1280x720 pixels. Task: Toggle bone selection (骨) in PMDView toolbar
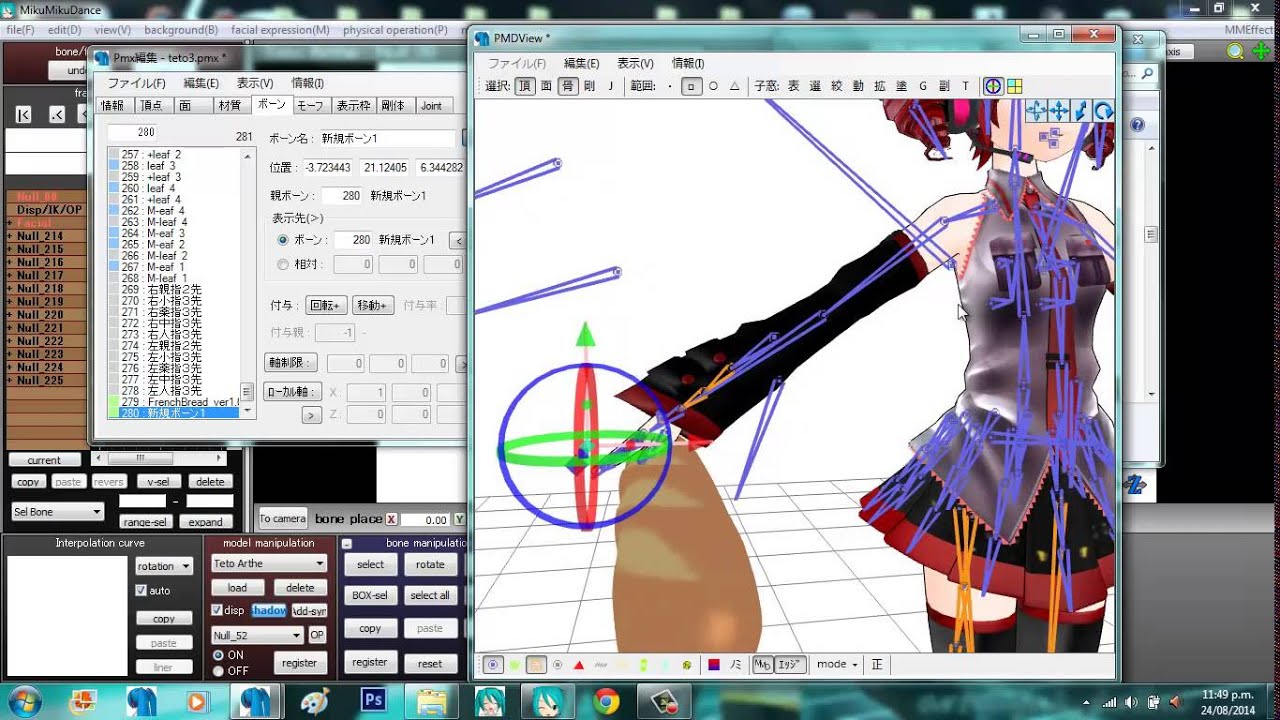click(567, 86)
